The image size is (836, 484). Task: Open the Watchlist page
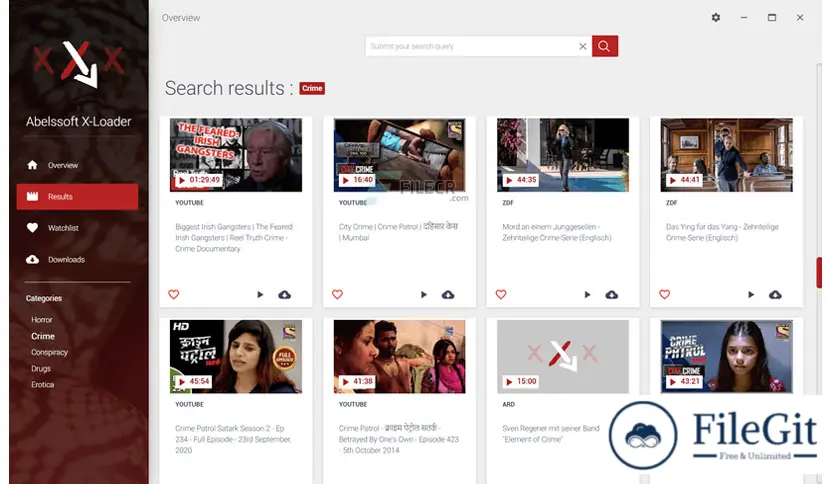click(77, 228)
